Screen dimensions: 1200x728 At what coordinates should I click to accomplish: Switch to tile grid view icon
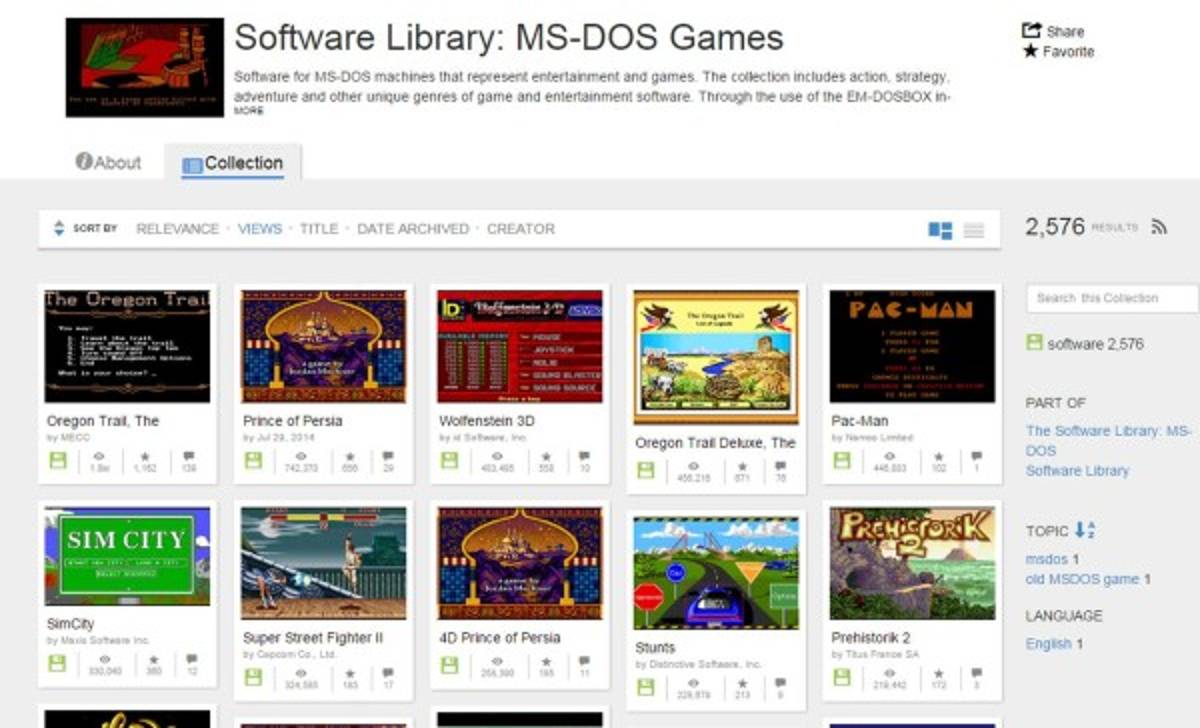940,230
